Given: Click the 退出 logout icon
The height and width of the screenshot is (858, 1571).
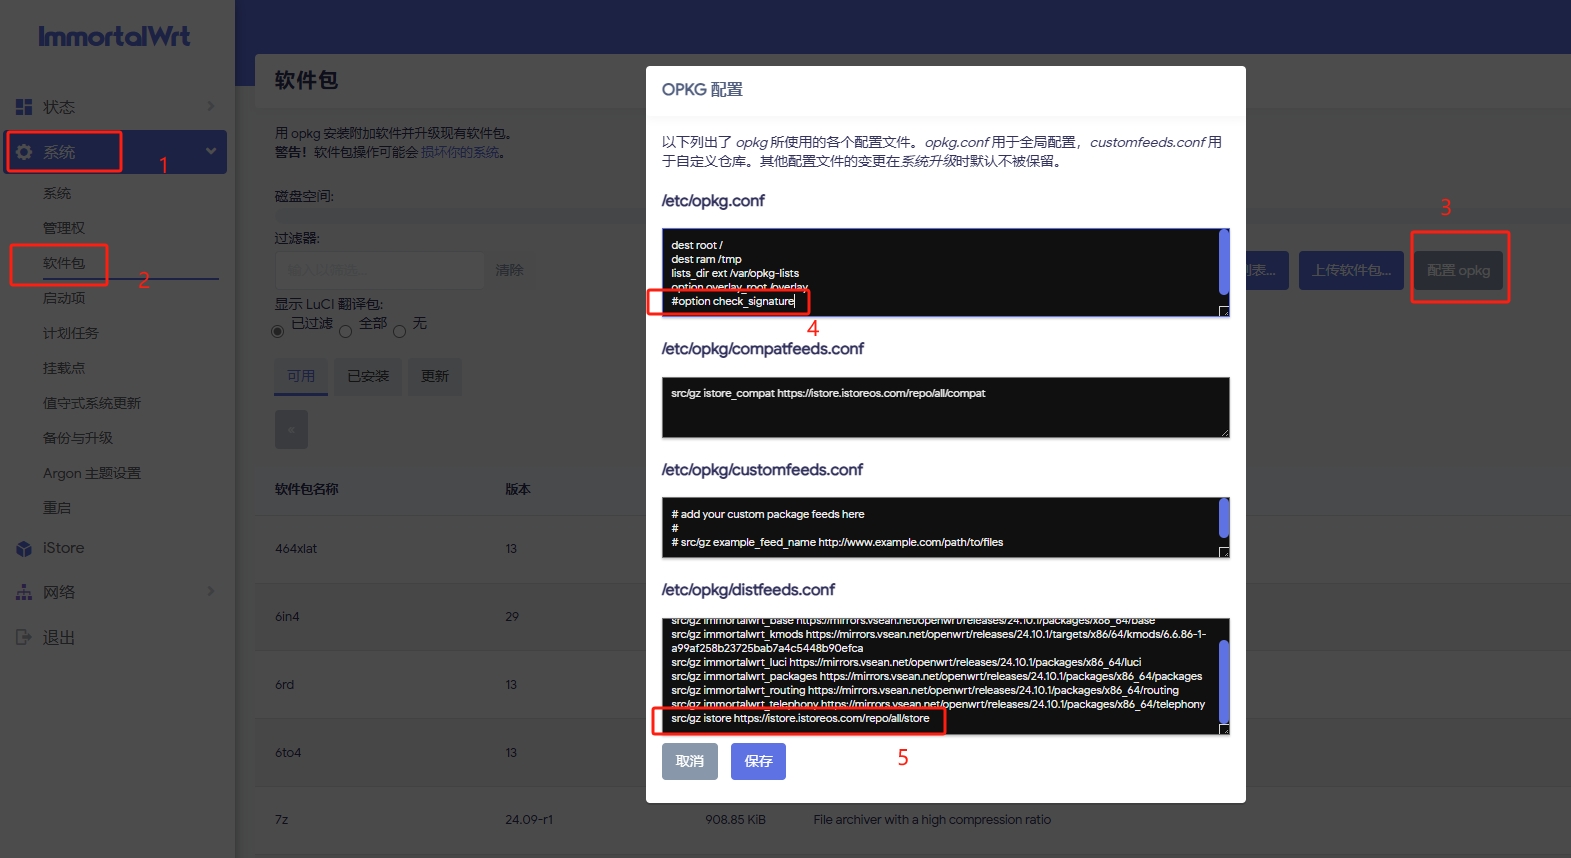Looking at the screenshot, I should pyautogui.click(x=24, y=637).
